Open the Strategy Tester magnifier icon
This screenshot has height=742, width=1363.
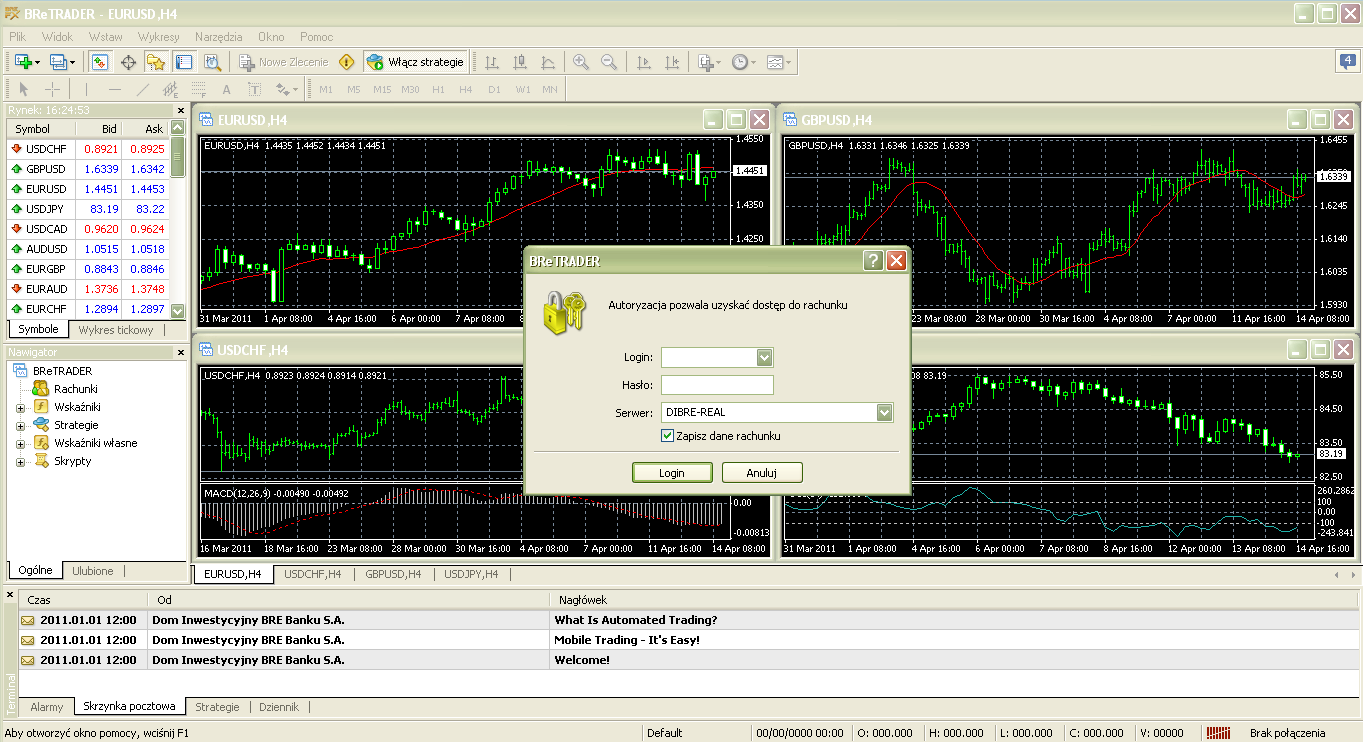(x=212, y=62)
